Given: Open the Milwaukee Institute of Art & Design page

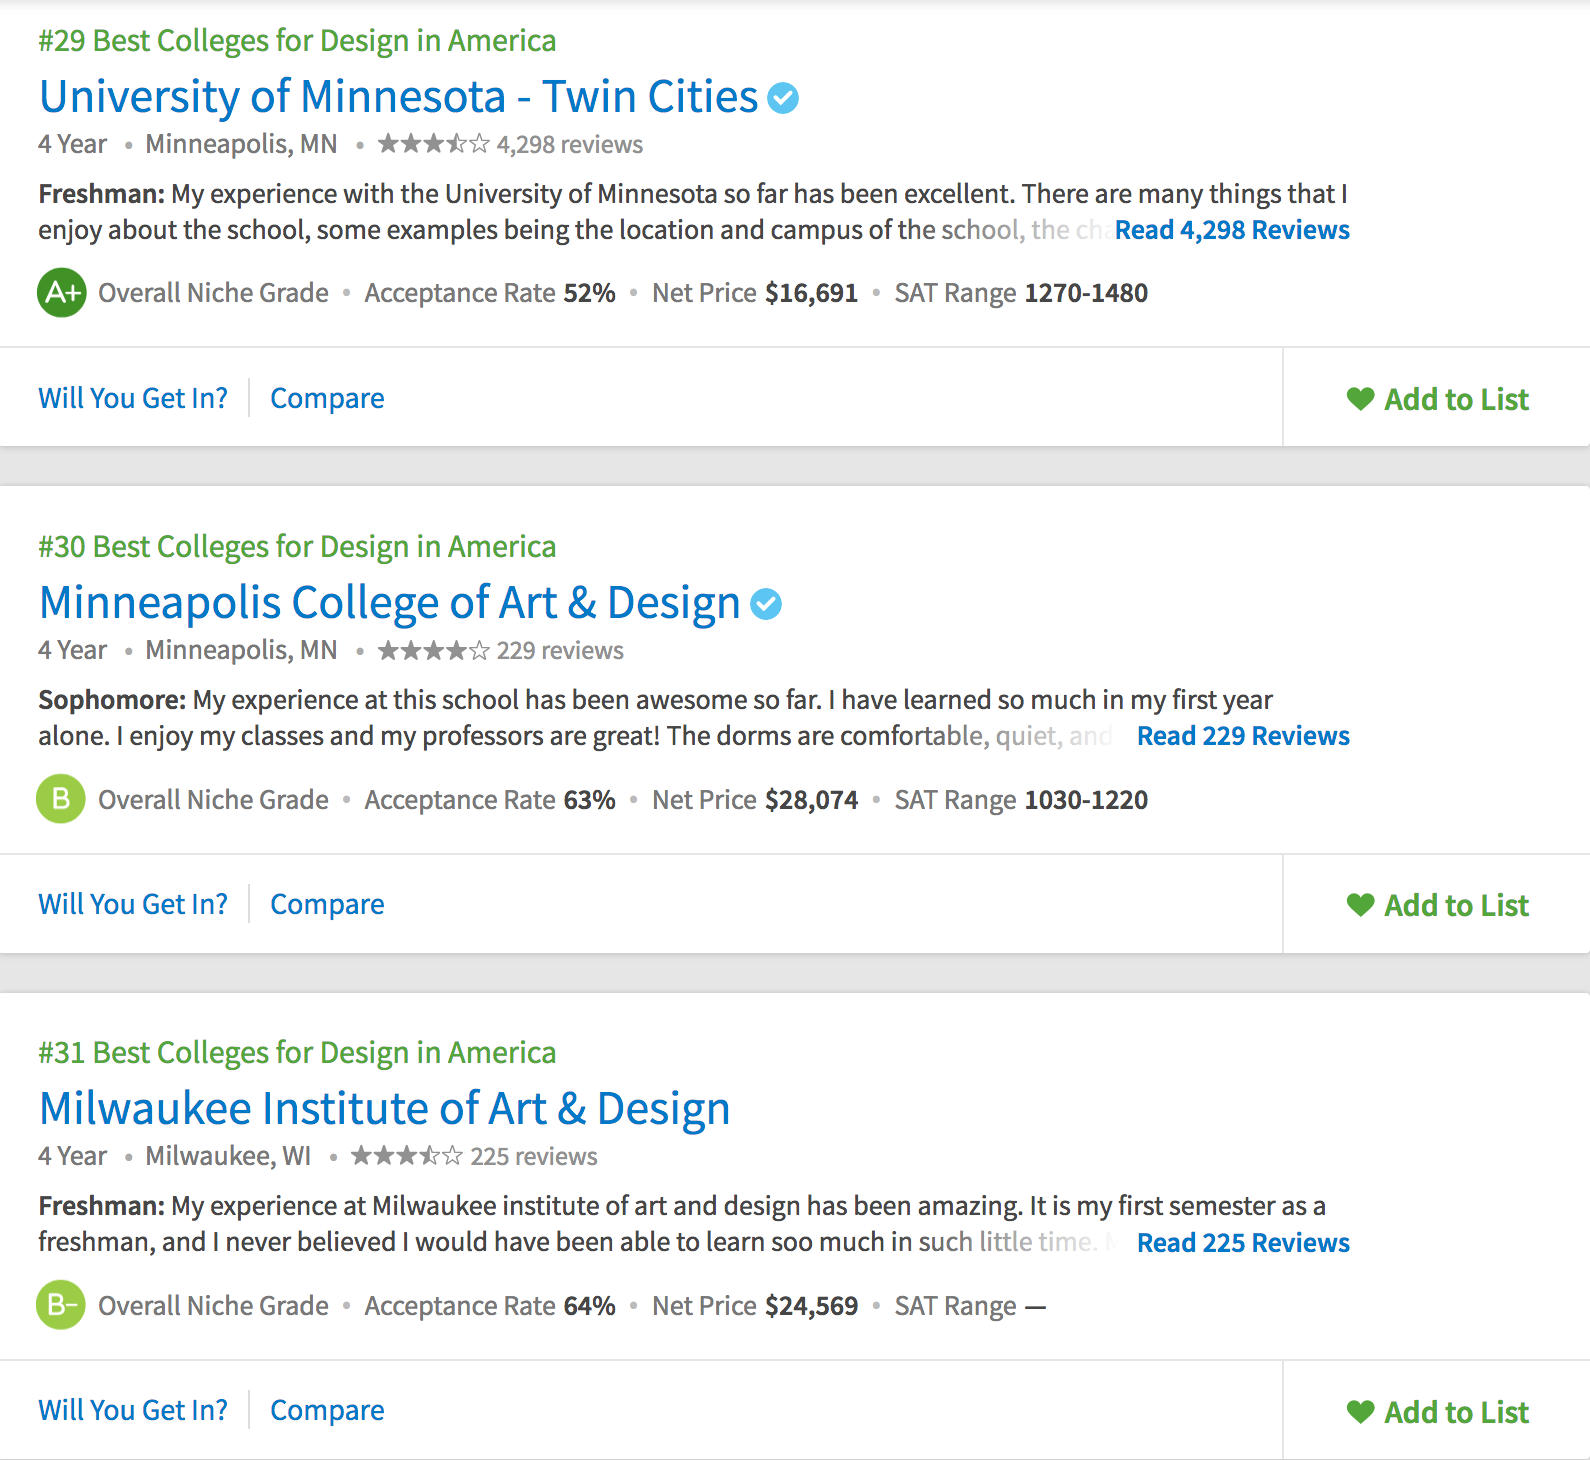Looking at the screenshot, I should pos(384,1109).
